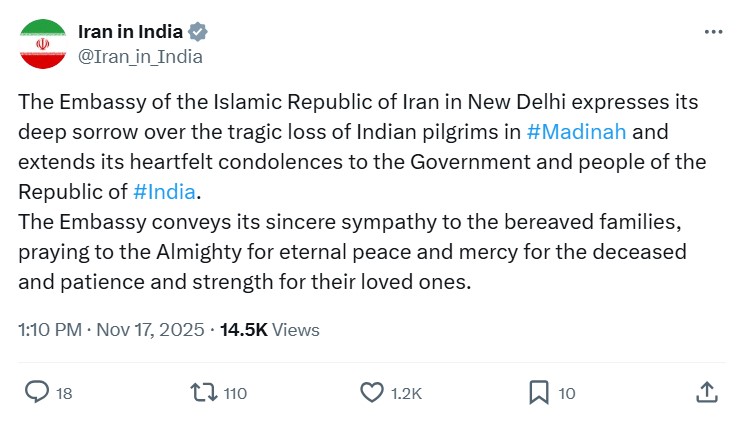
Task: Click the share upload arrow icon
Action: point(706,391)
